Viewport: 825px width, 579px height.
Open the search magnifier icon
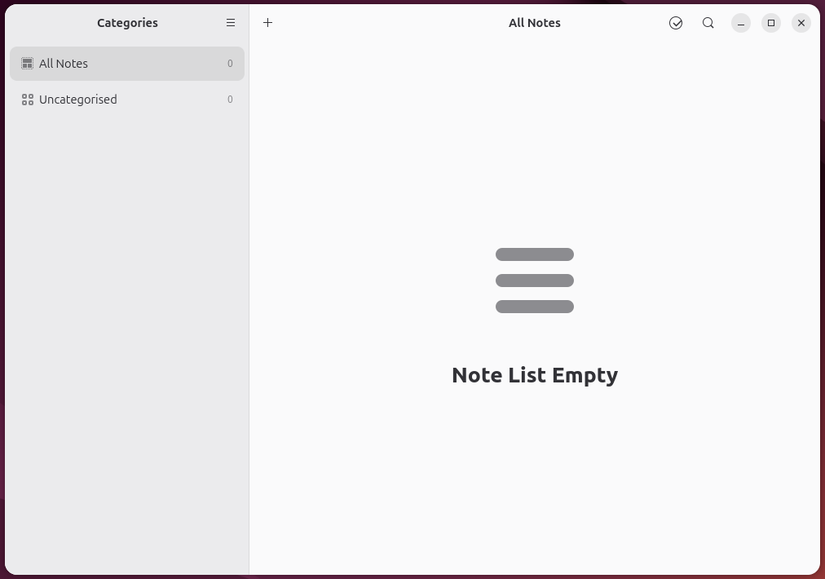click(x=708, y=23)
